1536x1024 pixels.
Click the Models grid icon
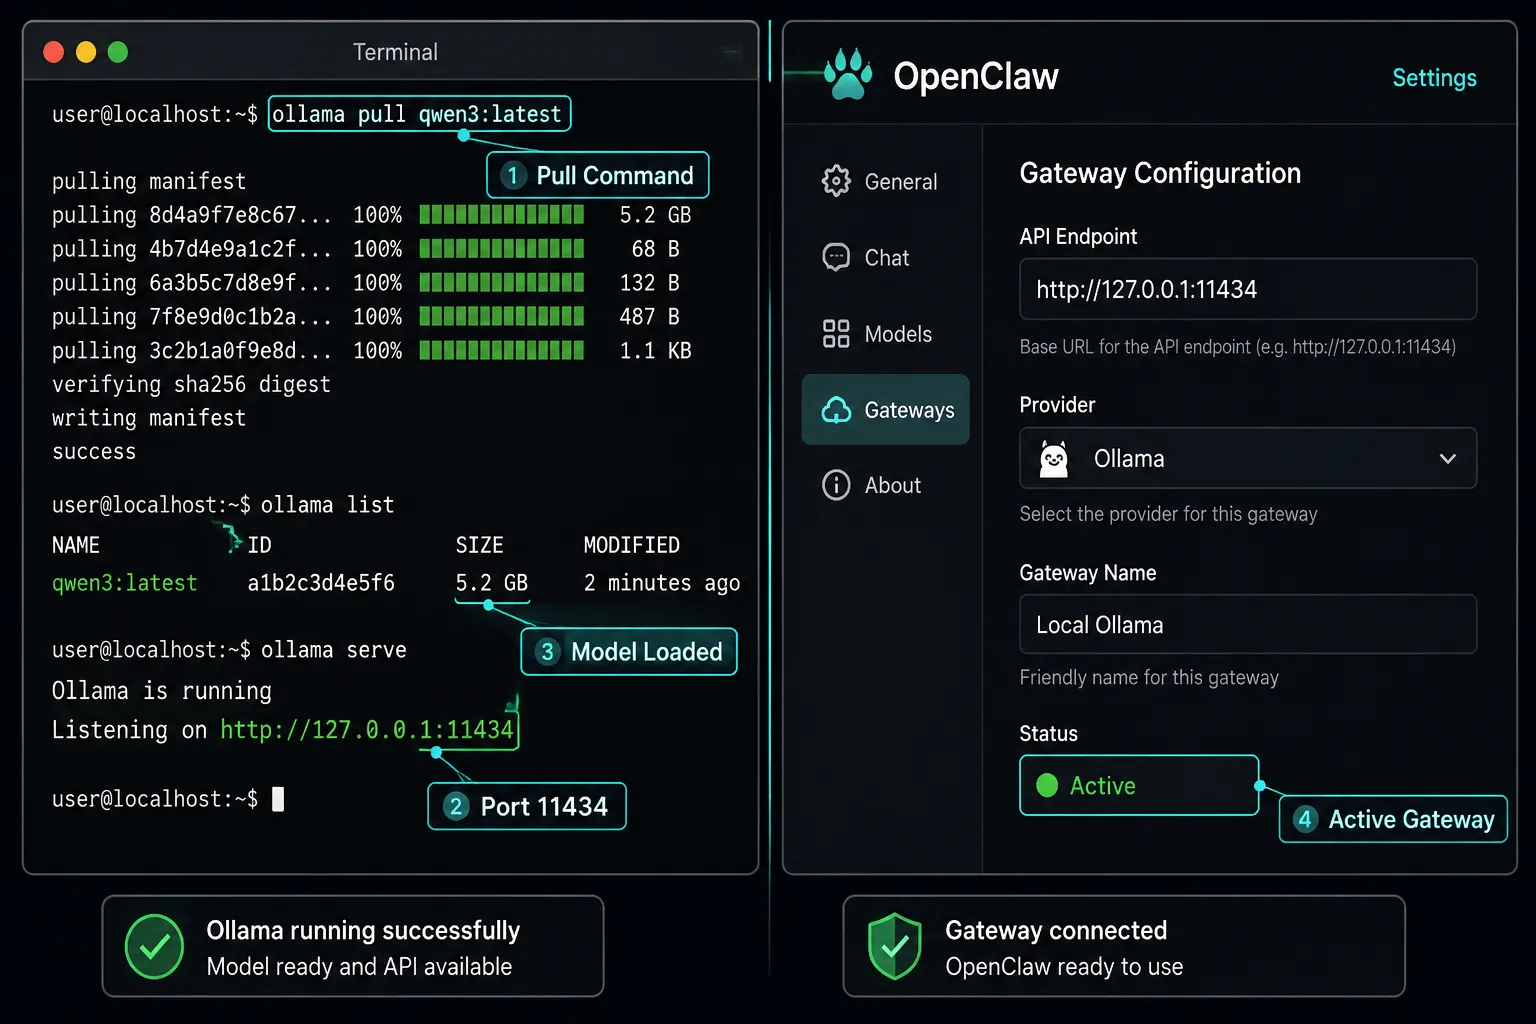point(836,333)
